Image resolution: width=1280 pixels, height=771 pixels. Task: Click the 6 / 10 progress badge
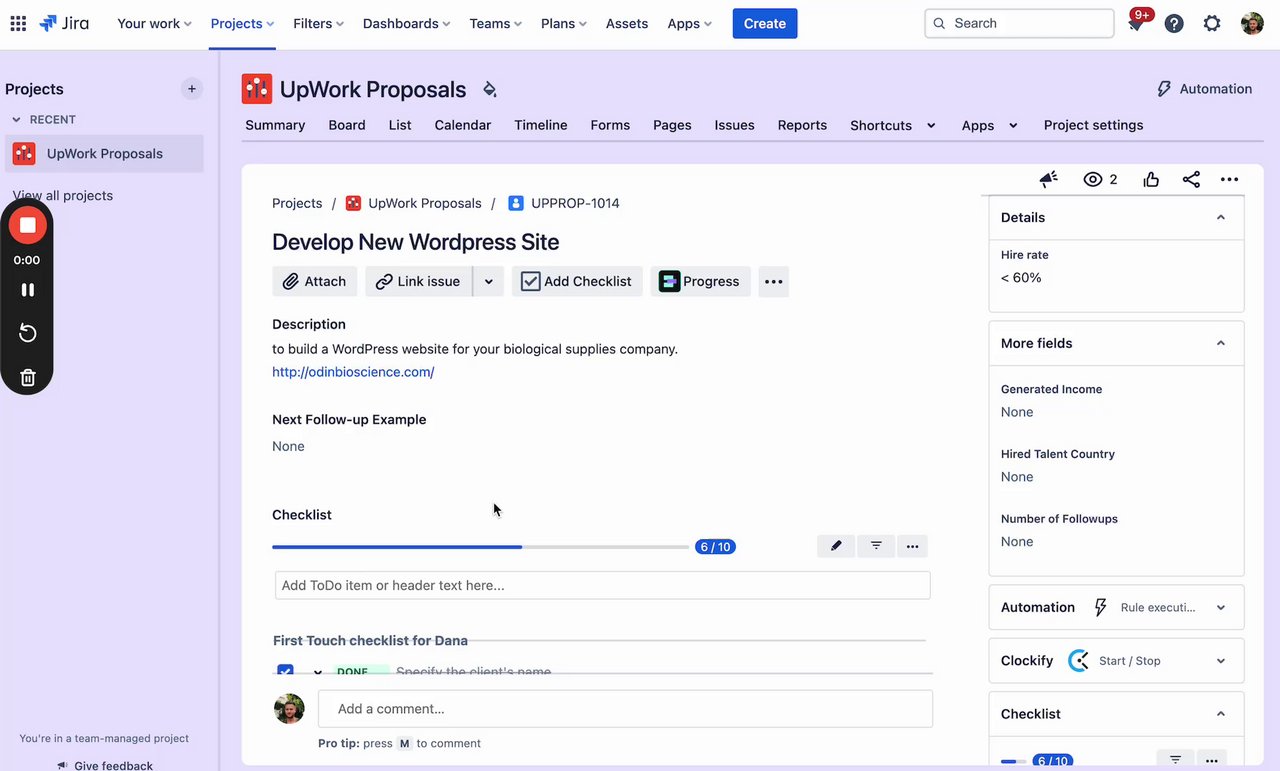[715, 547]
